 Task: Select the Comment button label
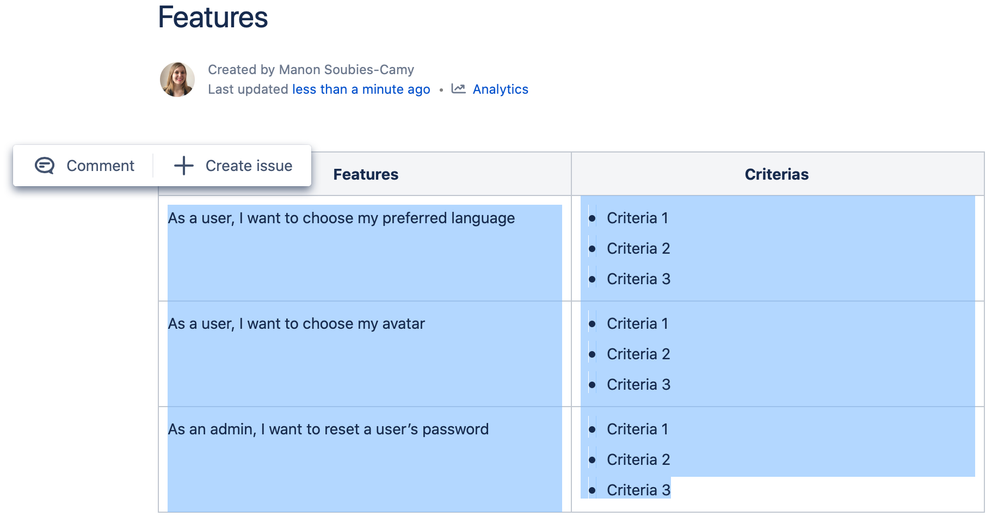100,166
